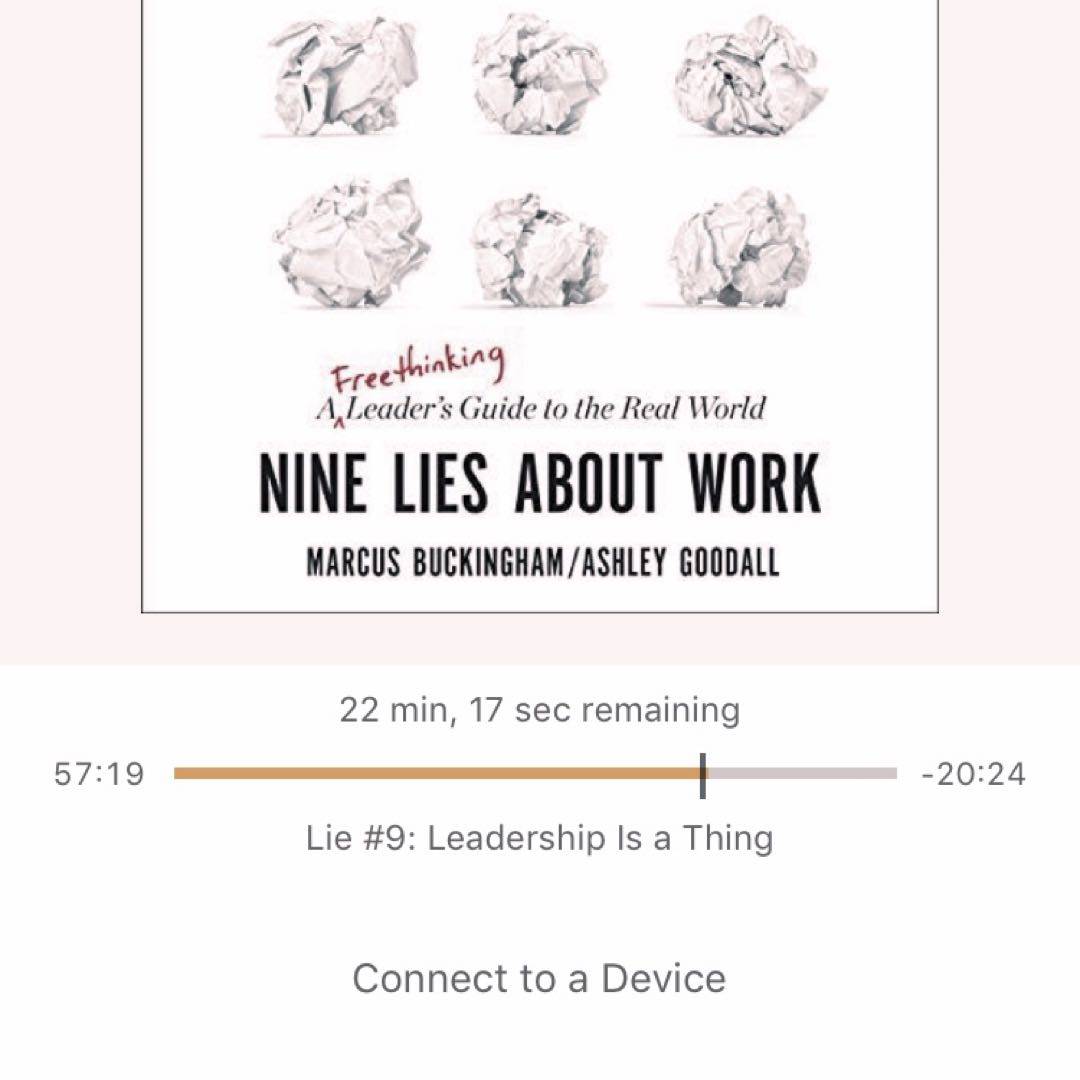Tap the NINE LIES ABOUT WORK cover title
The width and height of the screenshot is (1080, 1080).
[x=539, y=484]
